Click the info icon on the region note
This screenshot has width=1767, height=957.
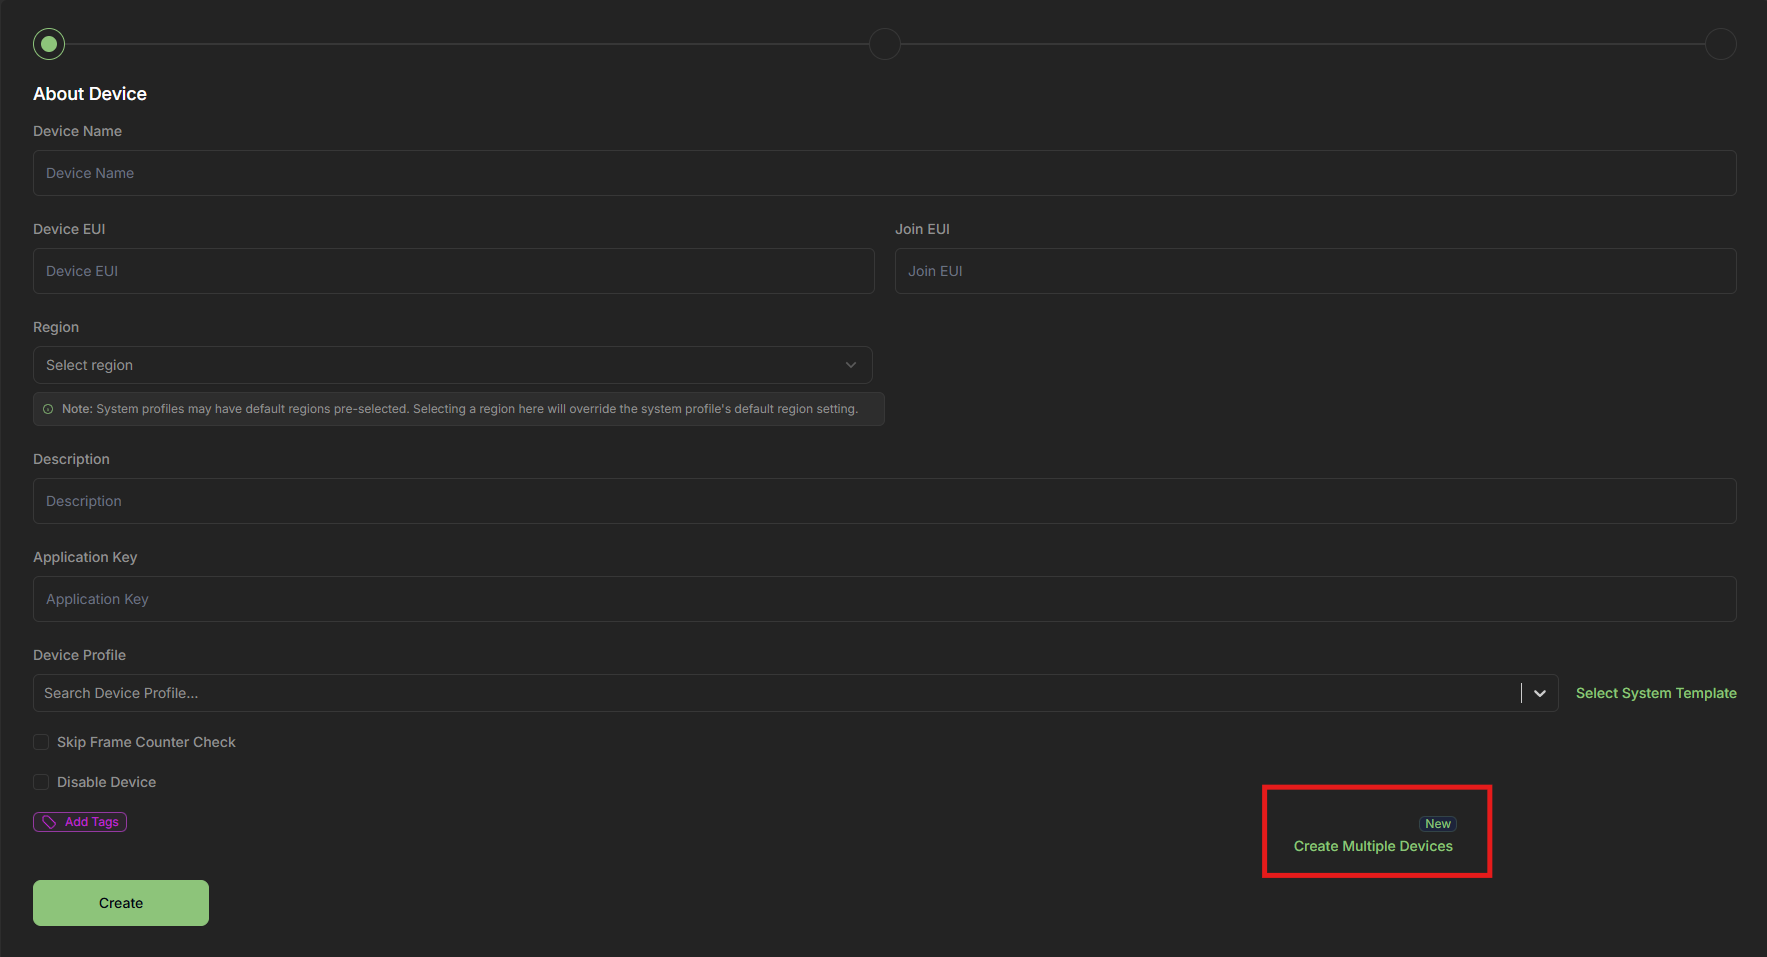pos(49,408)
